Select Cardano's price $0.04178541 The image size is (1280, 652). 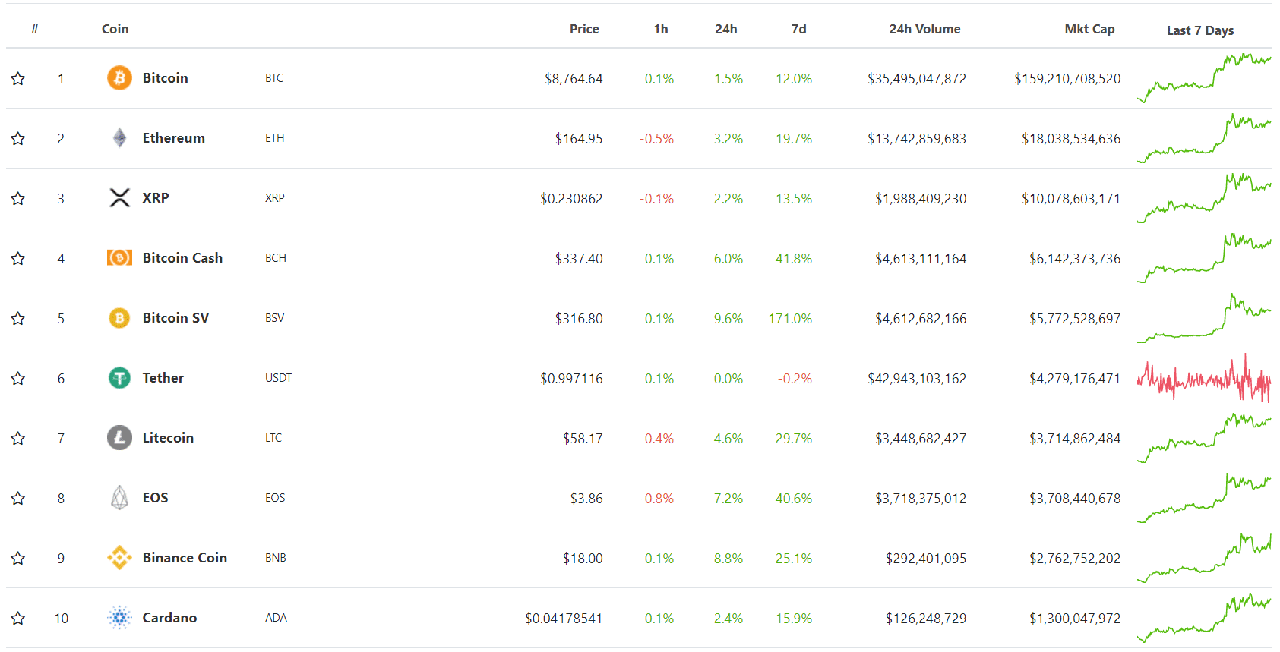point(564,618)
